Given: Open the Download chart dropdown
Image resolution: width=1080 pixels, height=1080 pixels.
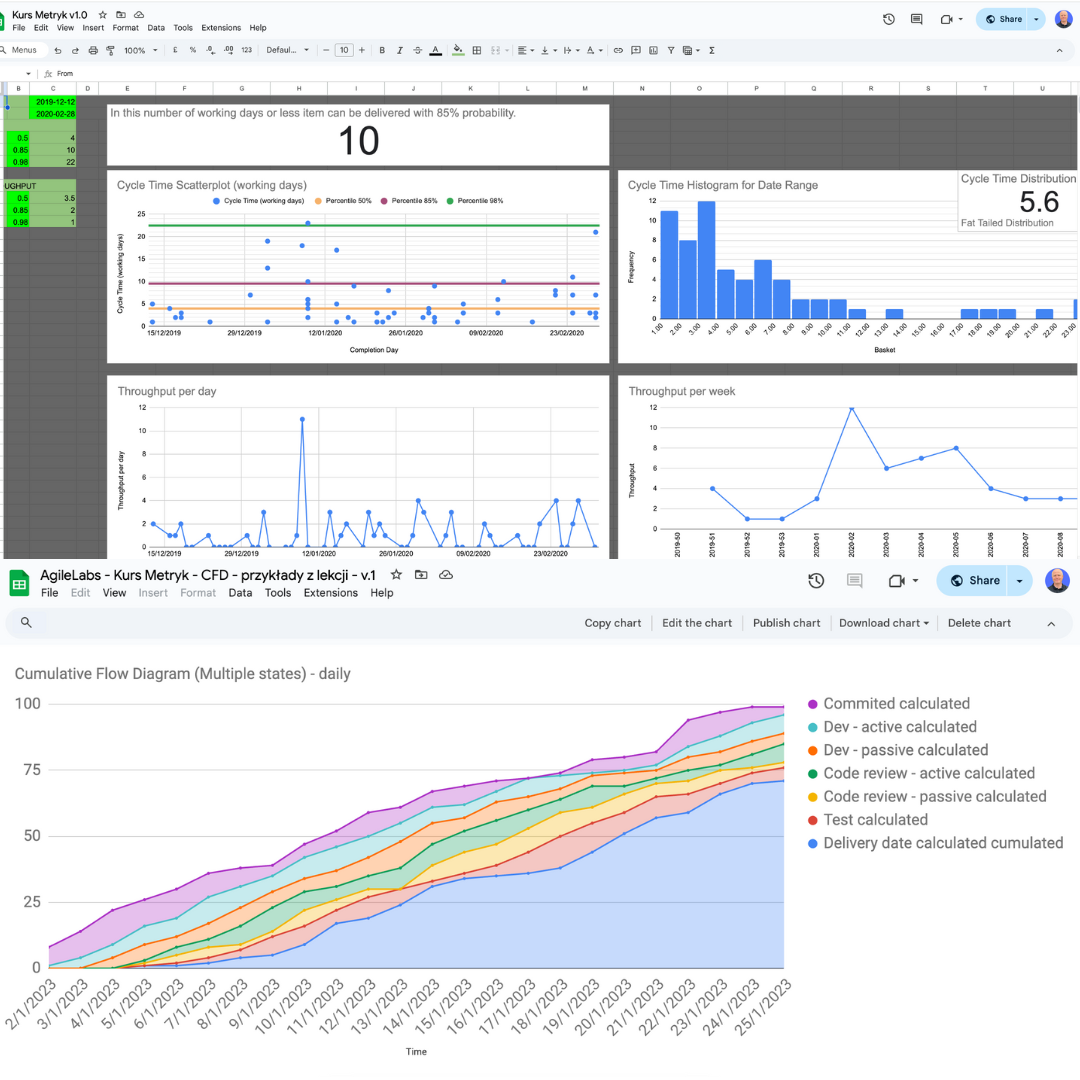Looking at the screenshot, I should pyautogui.click(x=883, y=622).
